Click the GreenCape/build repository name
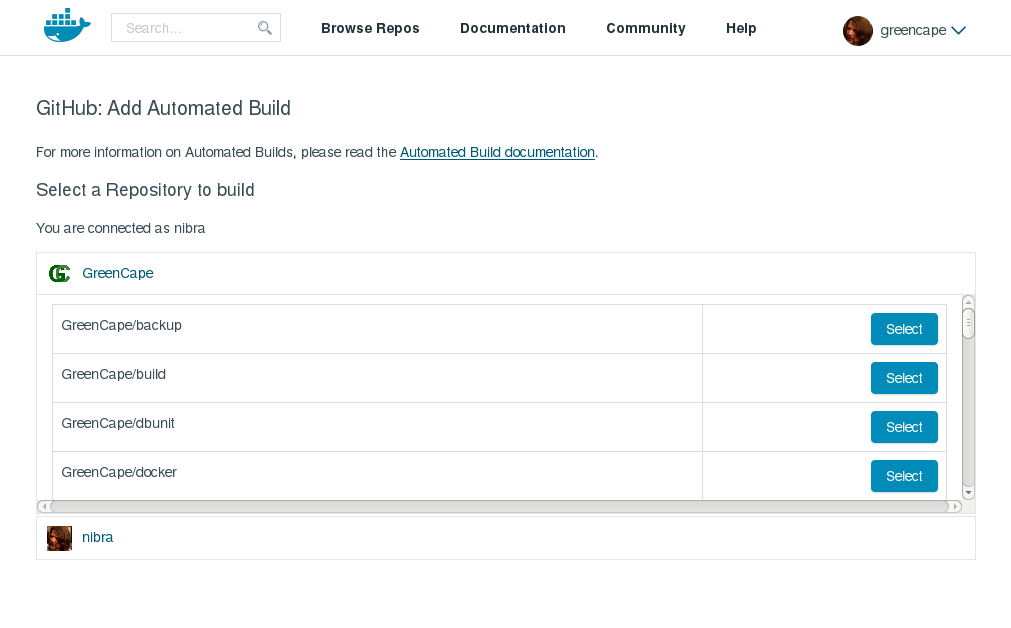 tap(113, 375)
